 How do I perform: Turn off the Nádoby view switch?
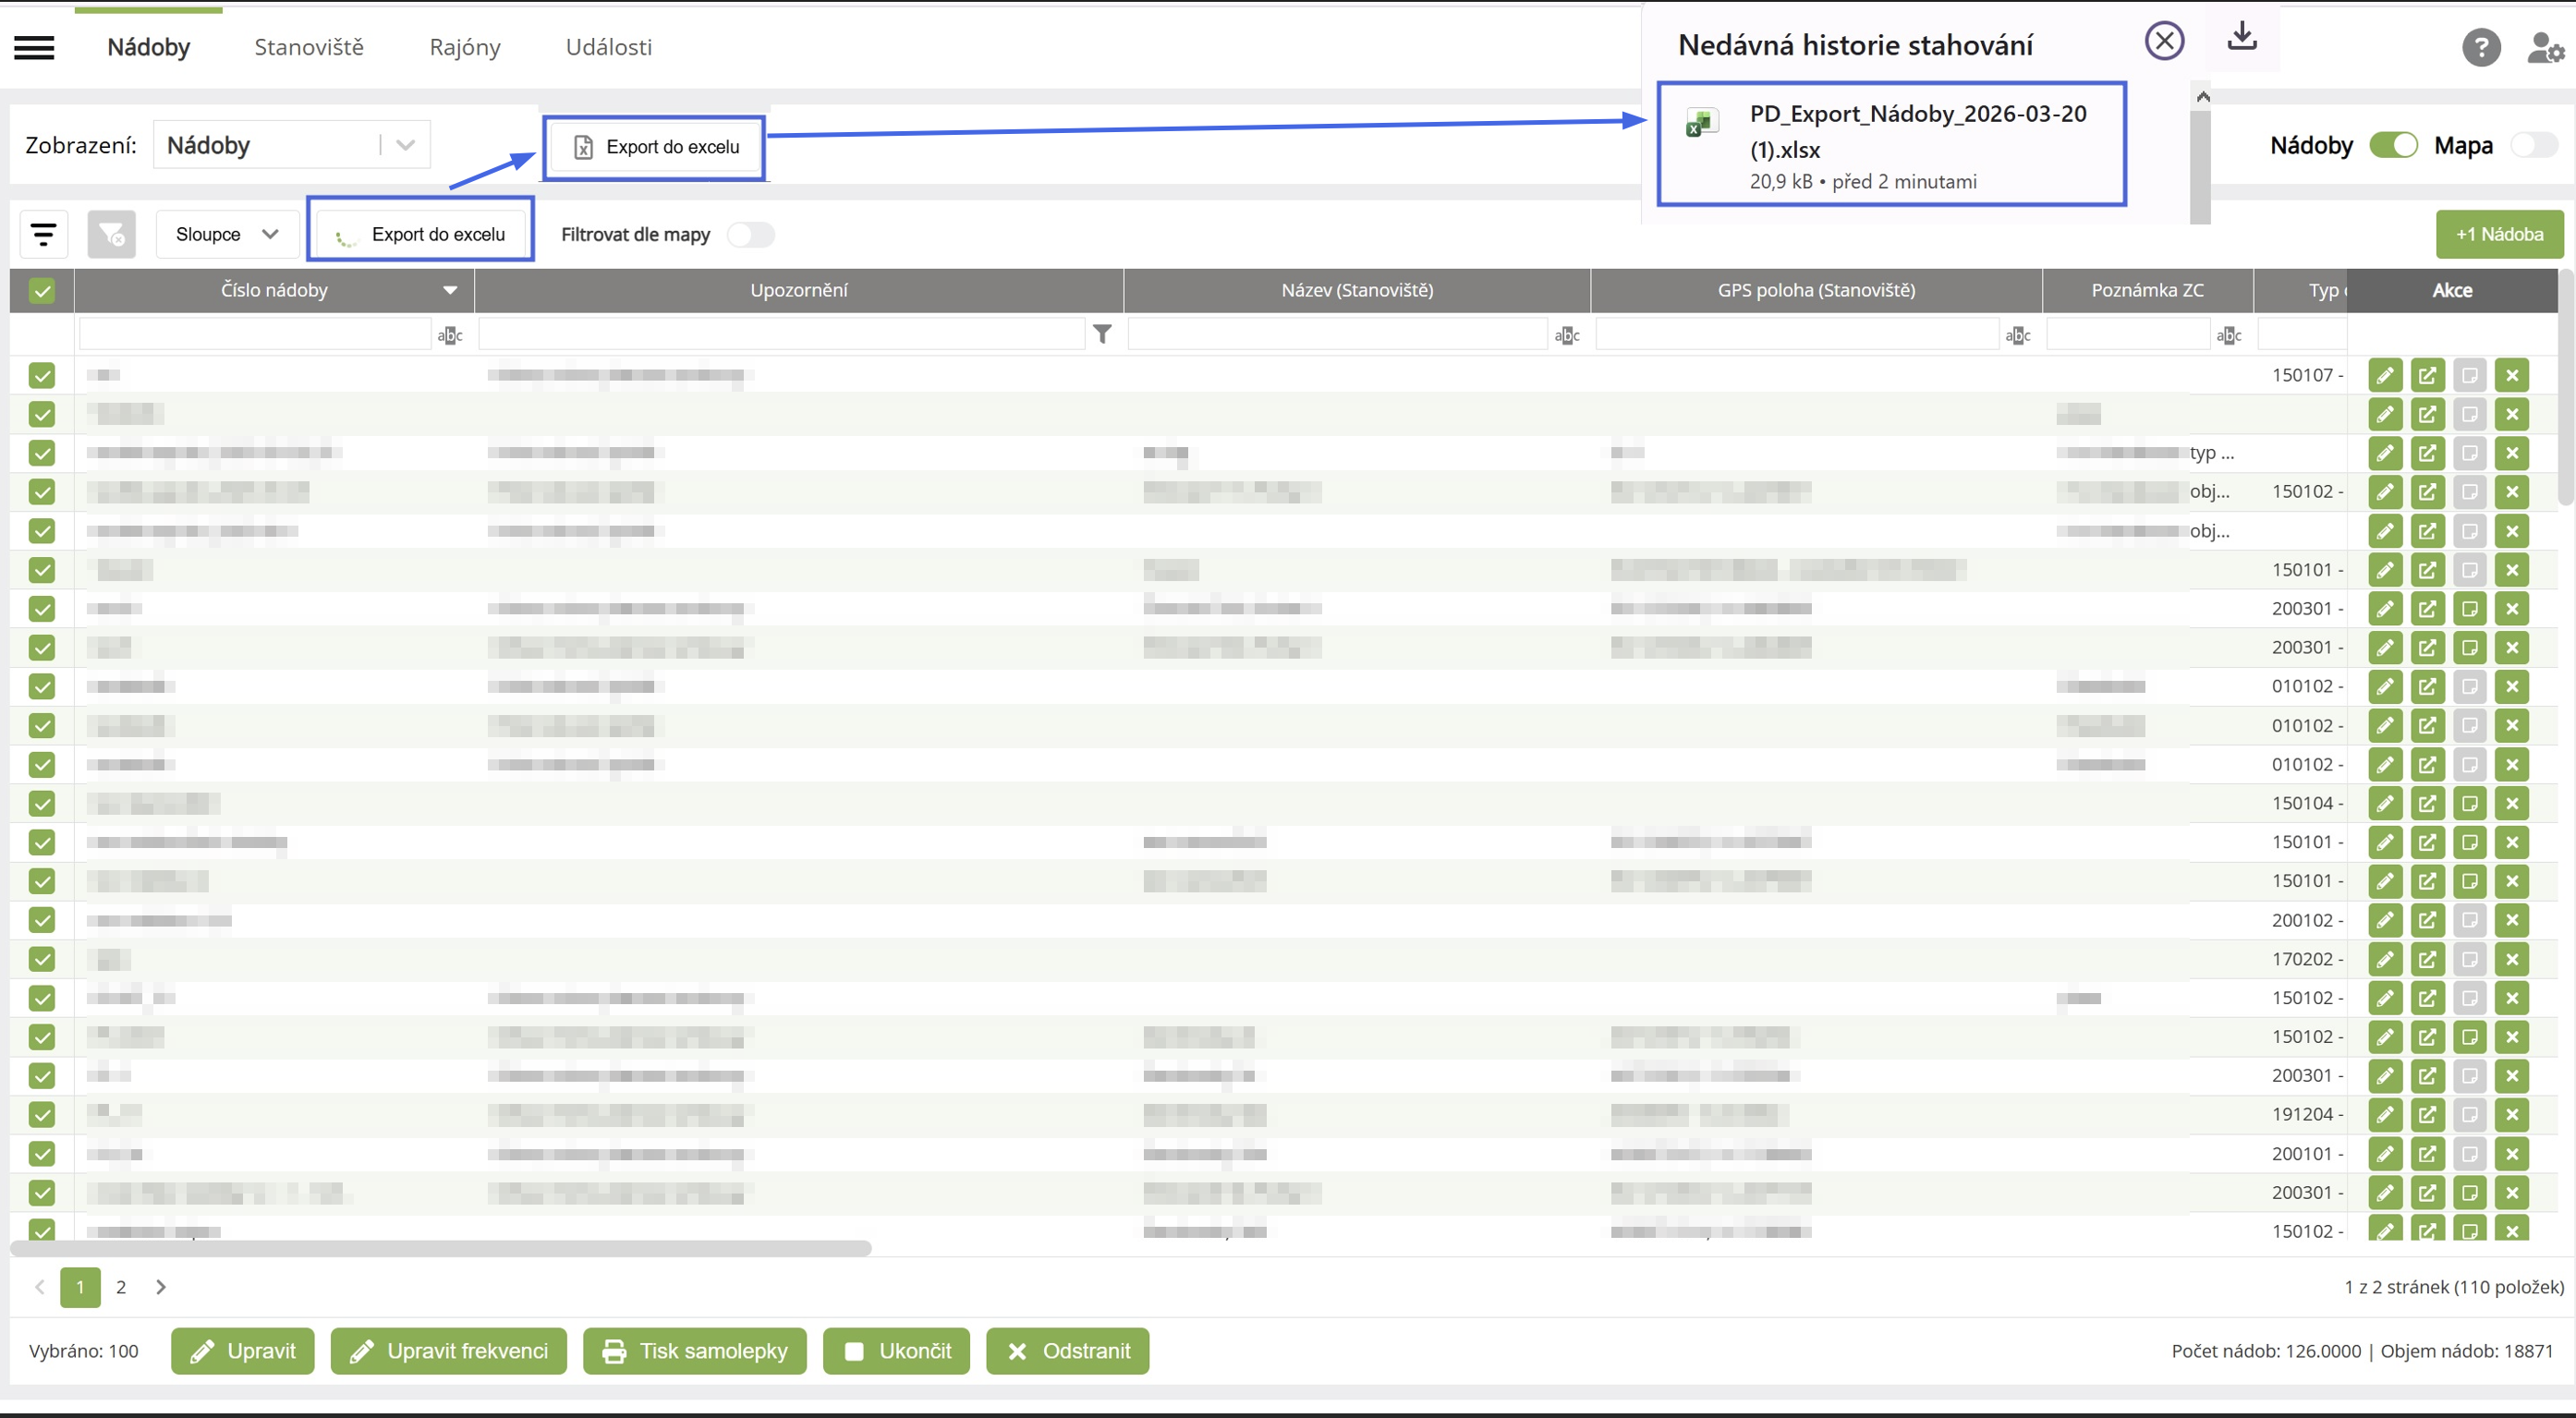click(x=2393, y=145)
